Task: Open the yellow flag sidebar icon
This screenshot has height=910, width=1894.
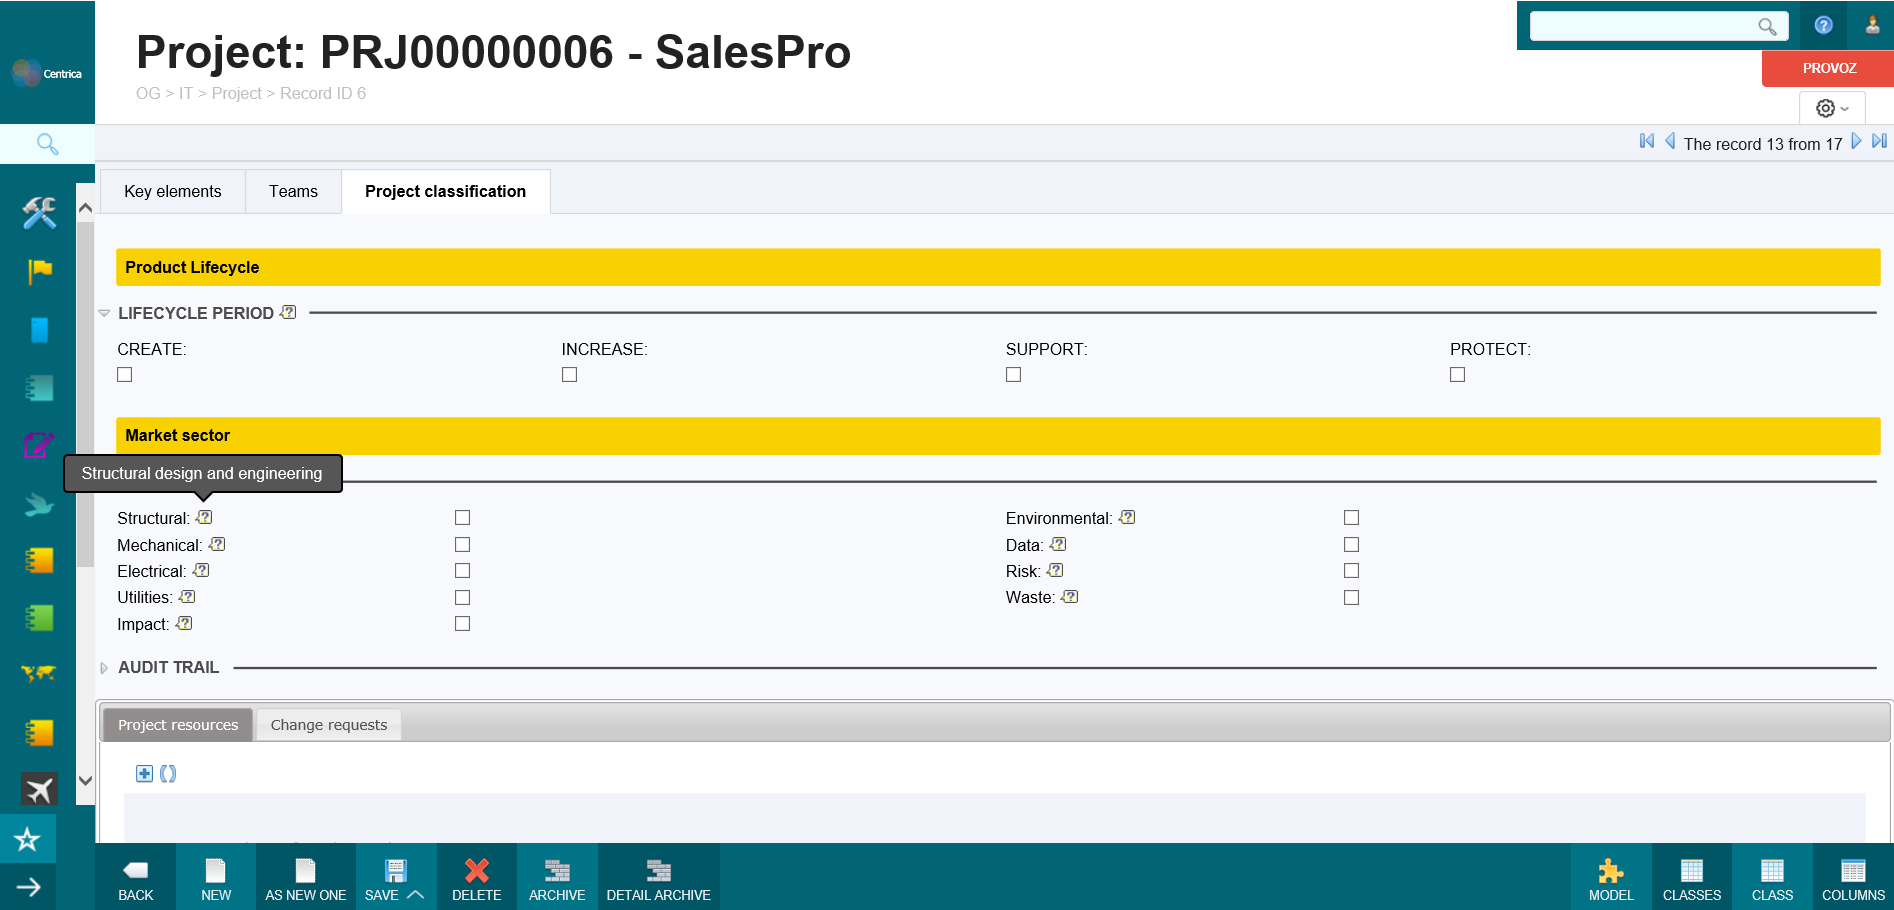Action: [x=39, y=271]
